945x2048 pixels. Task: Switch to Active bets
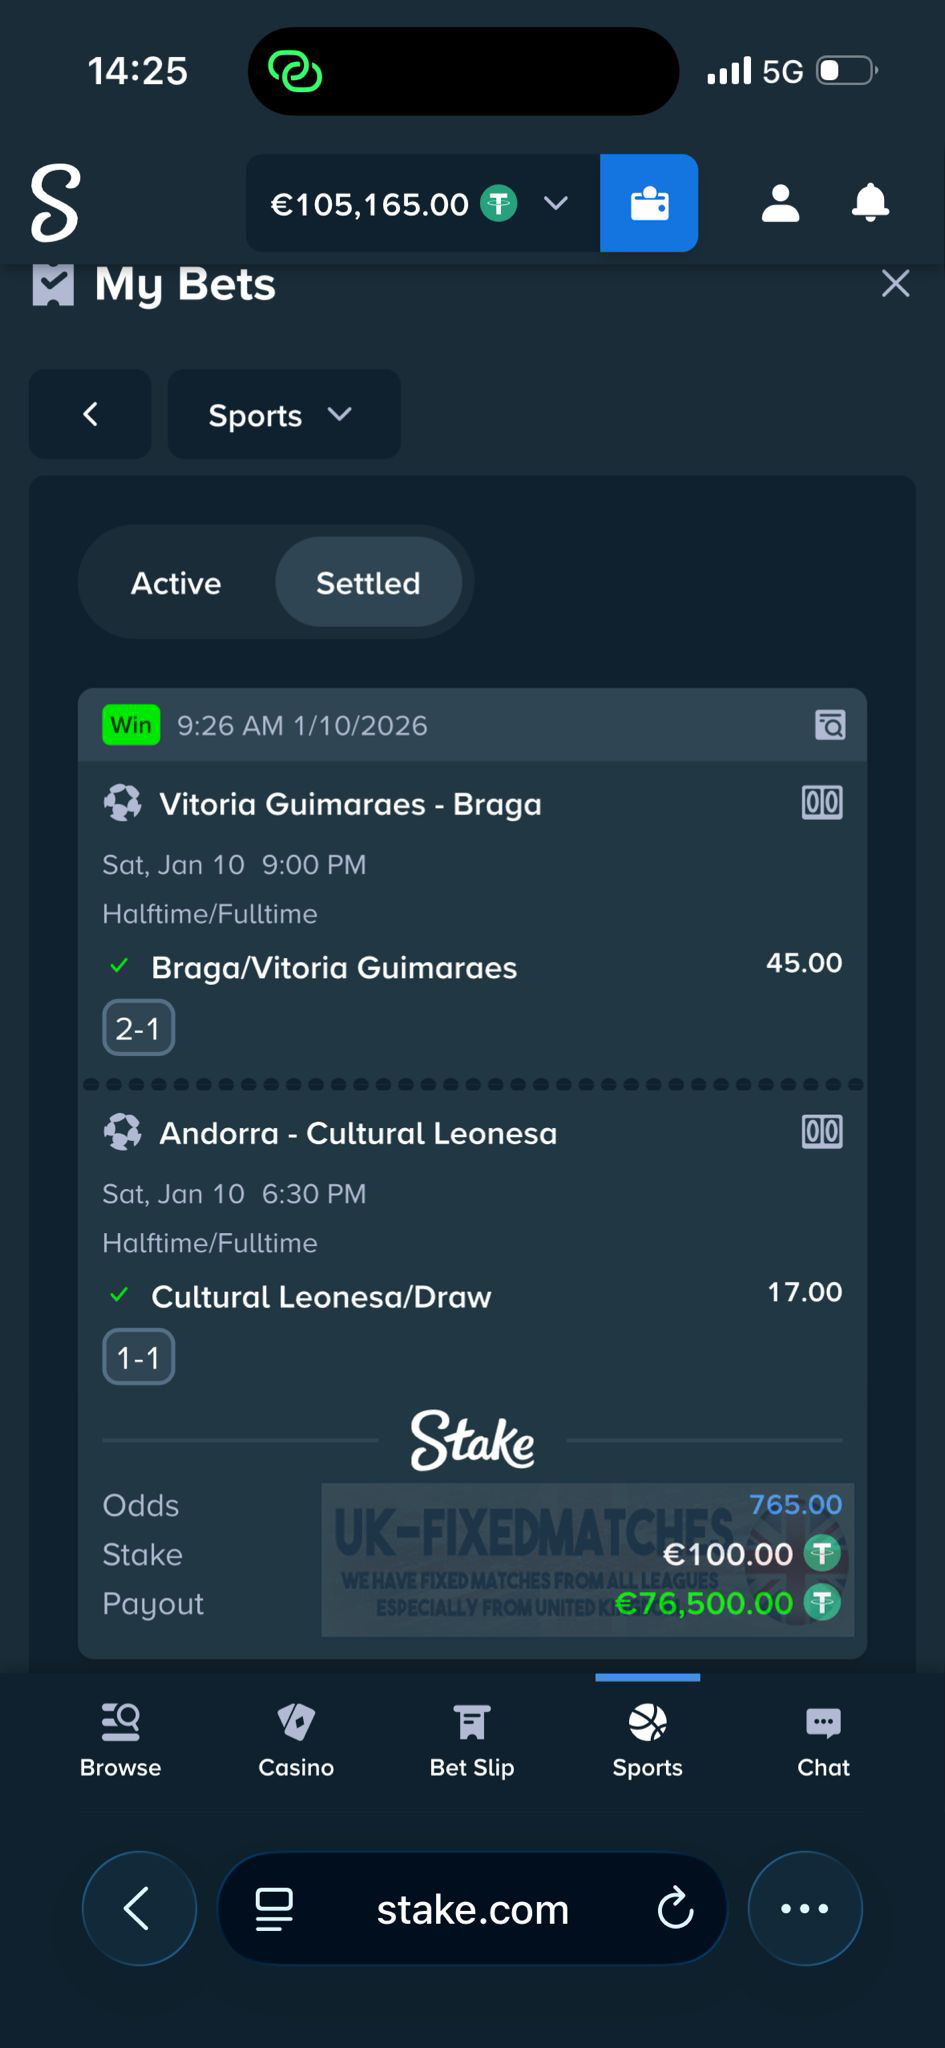[x=176, y=583]
